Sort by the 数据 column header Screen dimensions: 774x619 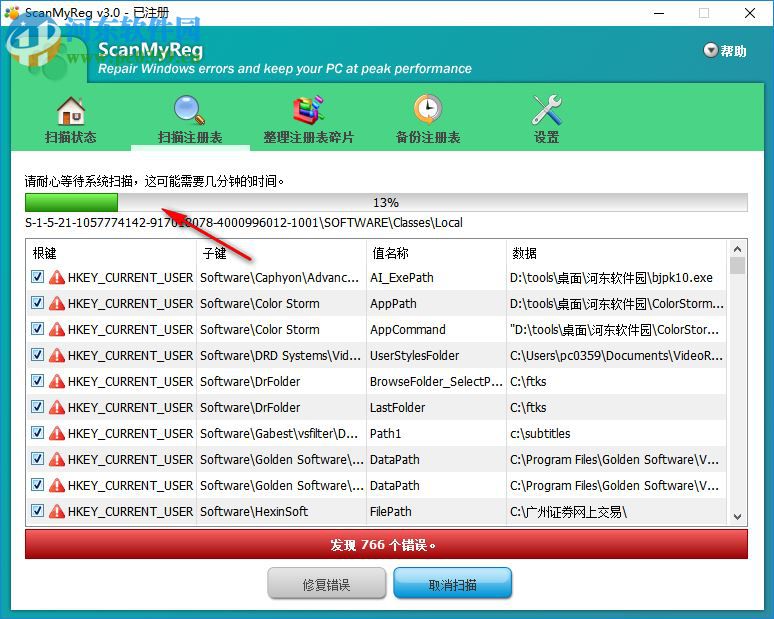617,253
